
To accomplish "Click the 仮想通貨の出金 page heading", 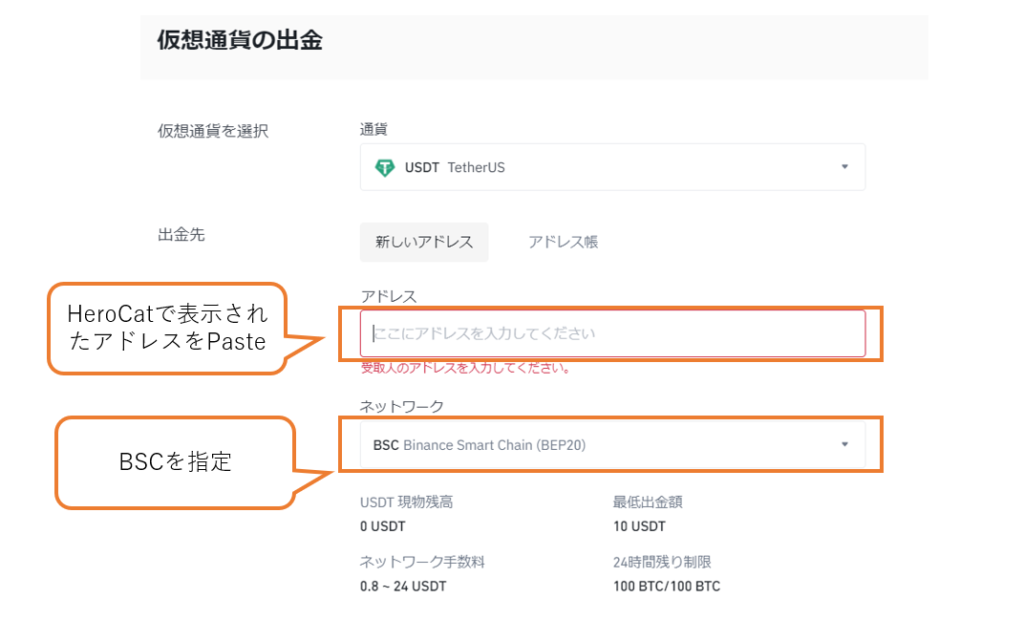I will [240, 40].
